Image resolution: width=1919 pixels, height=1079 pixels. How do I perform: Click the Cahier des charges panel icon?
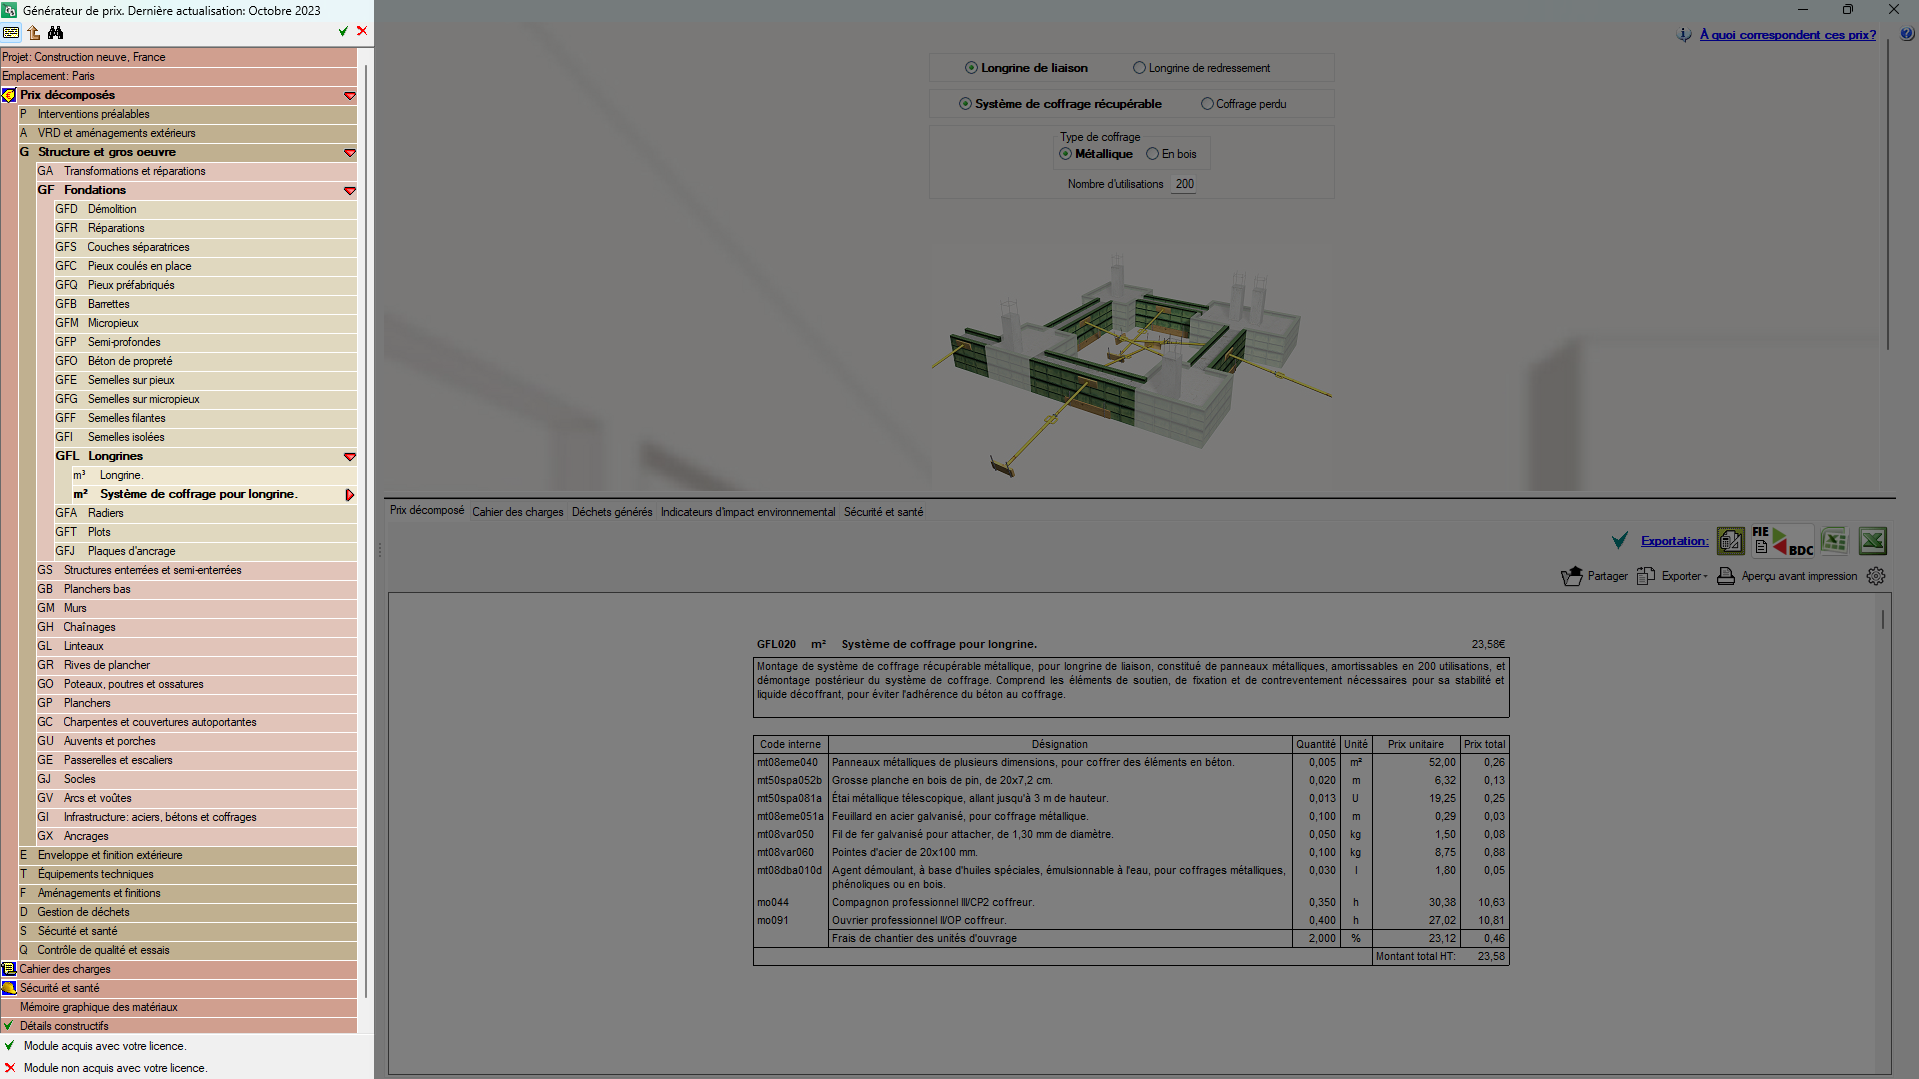click(9, 969)
